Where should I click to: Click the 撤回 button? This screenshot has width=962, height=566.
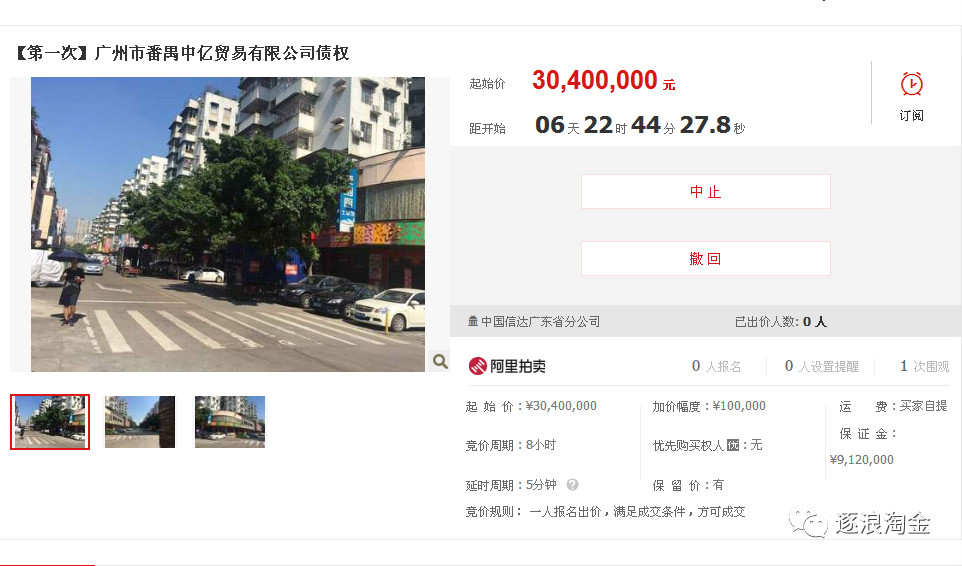point(706,258)
